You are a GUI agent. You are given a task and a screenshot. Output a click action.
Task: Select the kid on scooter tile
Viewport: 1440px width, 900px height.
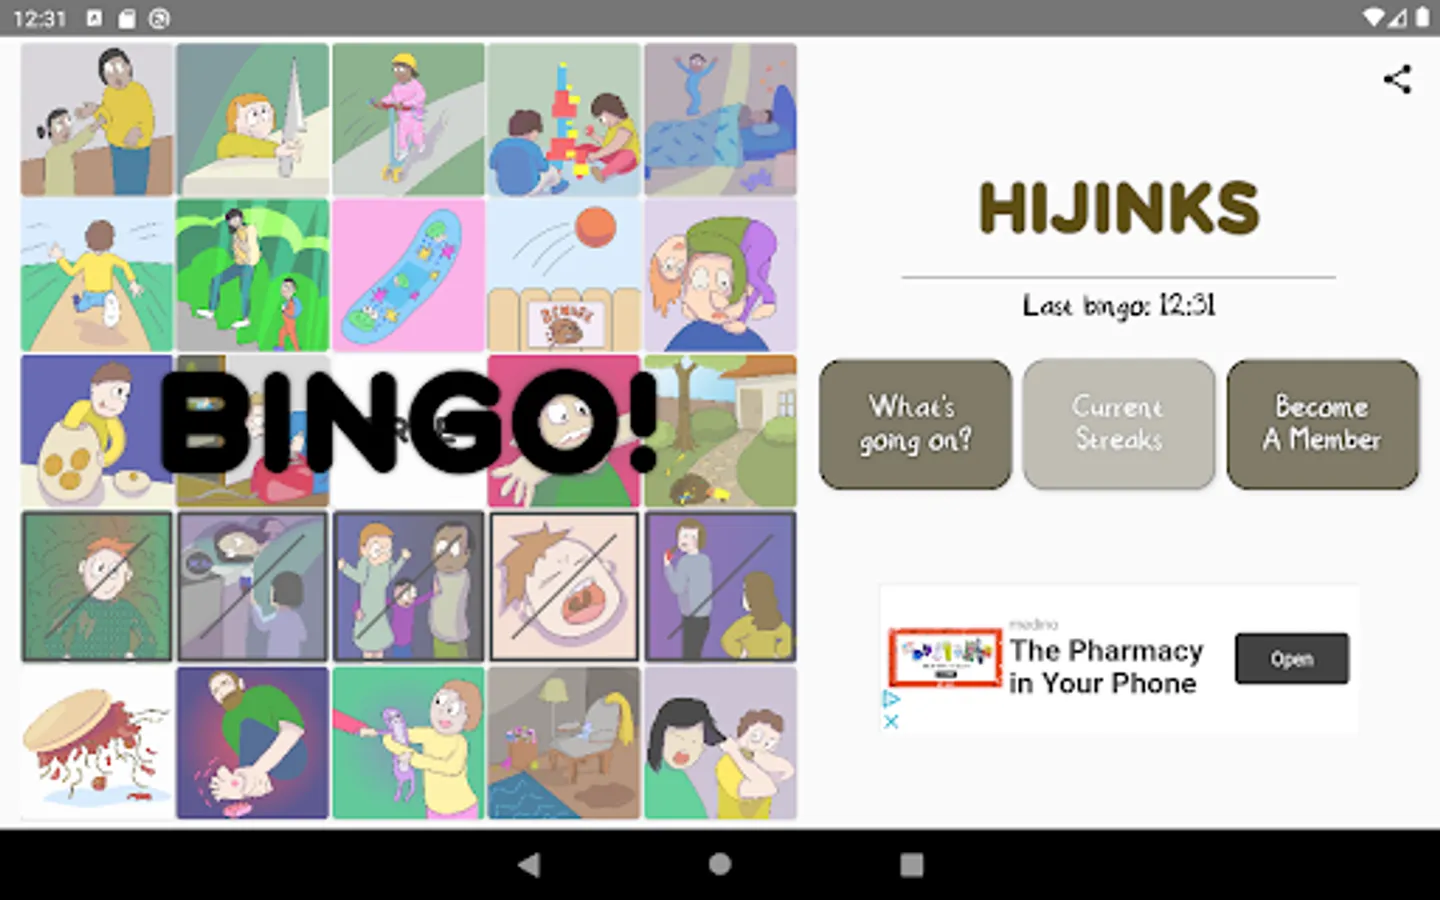pyautogui.click(x=408, y=119)
